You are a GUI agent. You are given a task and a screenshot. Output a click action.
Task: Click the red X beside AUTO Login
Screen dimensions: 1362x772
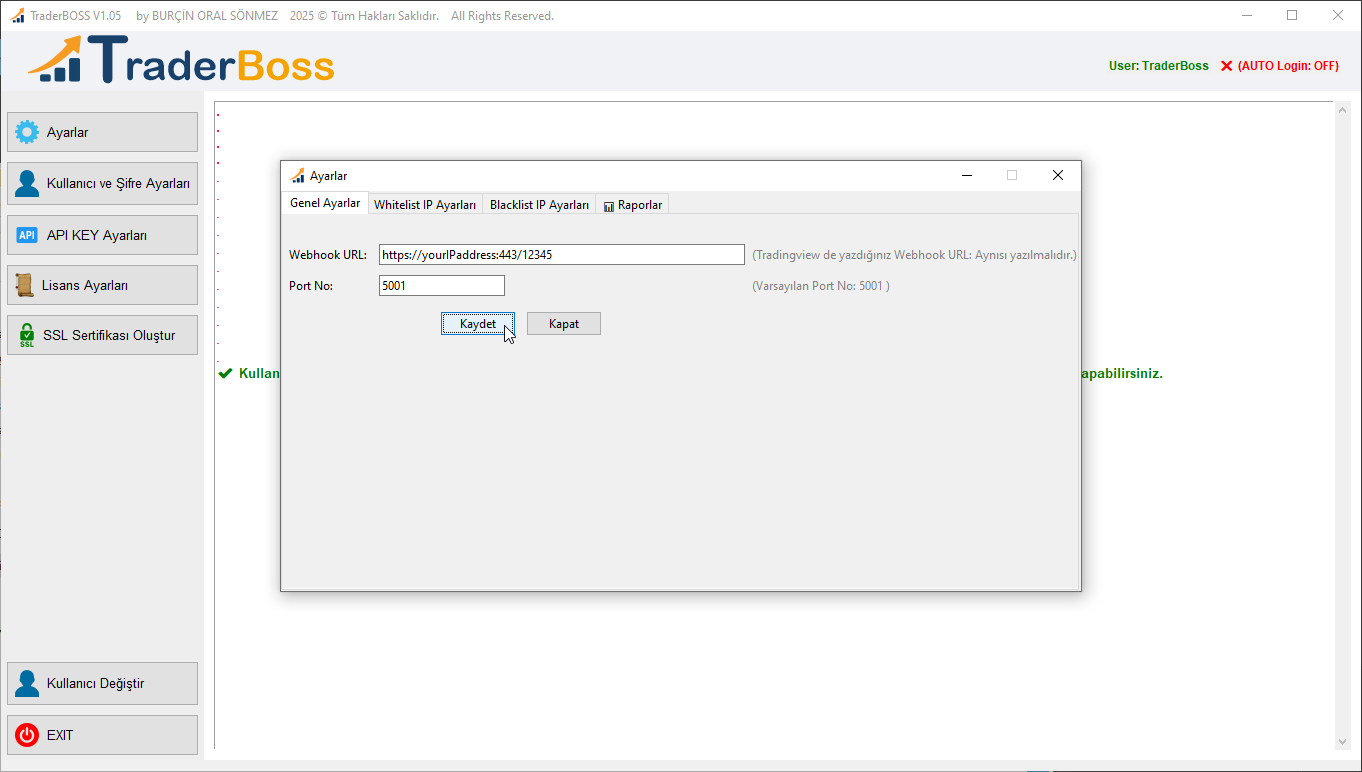point(1226,65)
